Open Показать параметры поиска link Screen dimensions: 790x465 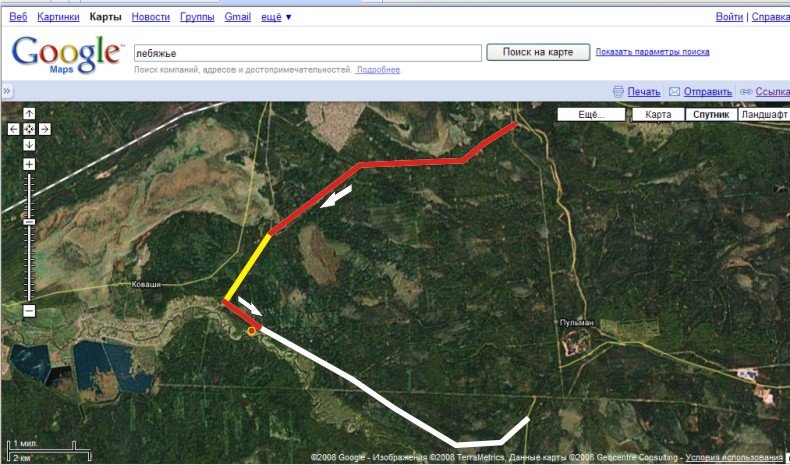coord(652,52)
